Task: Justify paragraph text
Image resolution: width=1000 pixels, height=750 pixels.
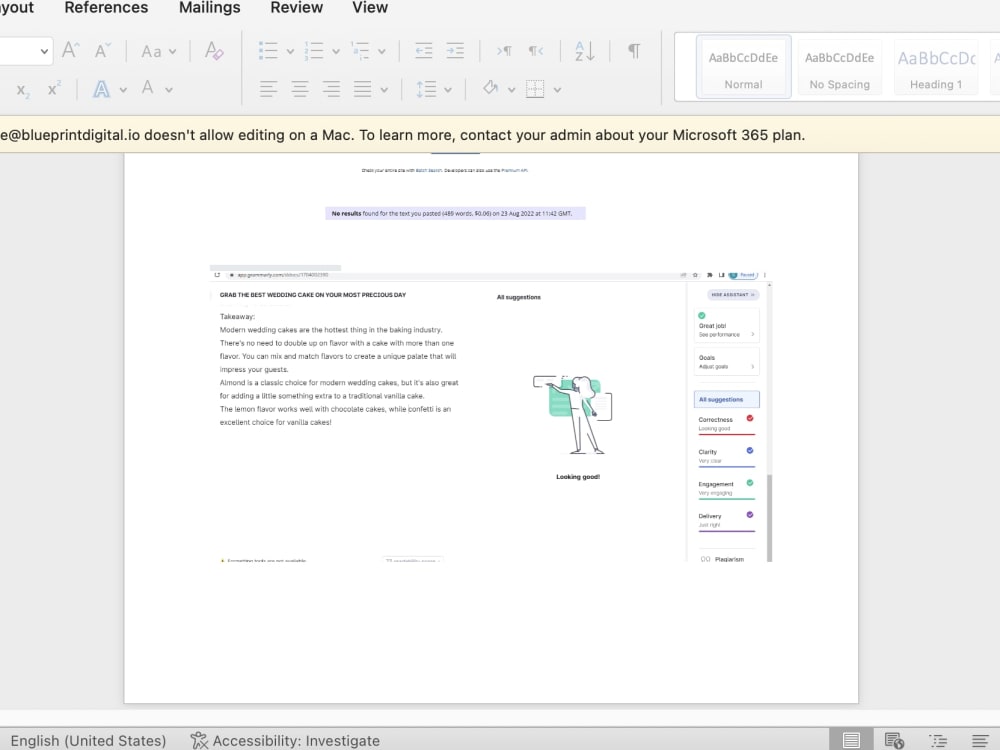Action: pyautogui.click(x=362, y=89)
